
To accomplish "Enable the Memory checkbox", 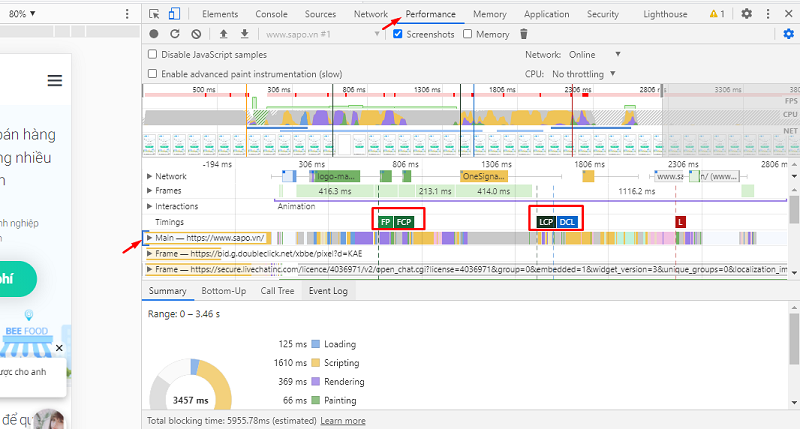I will coord(467,34).
